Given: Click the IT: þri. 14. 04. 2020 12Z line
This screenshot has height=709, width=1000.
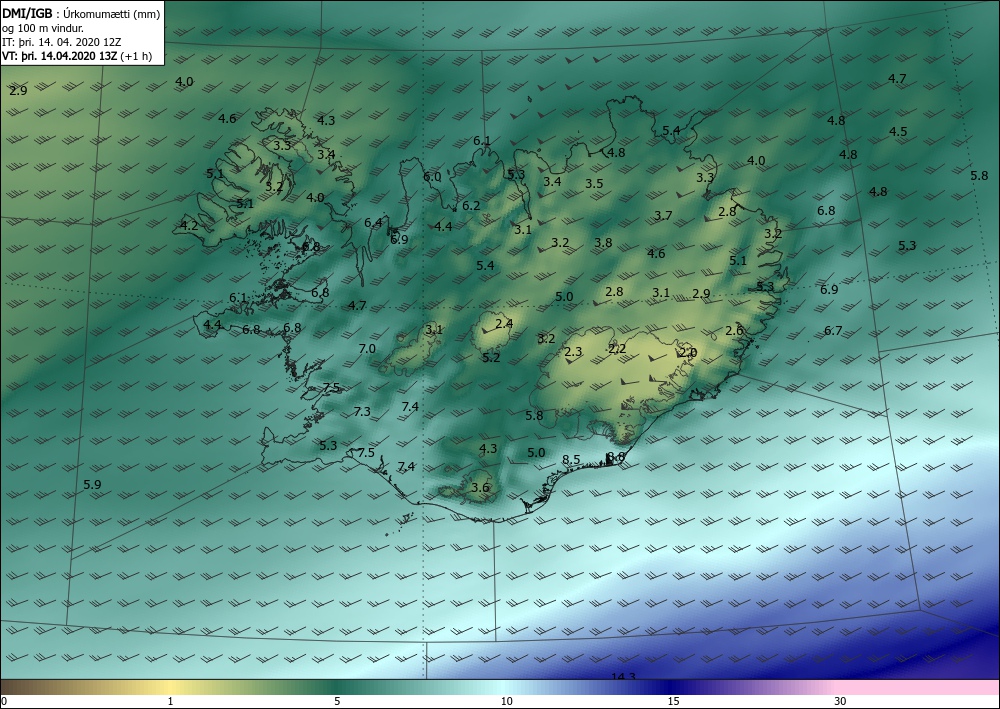Looking at the screenshot, I should pos(62,42).
